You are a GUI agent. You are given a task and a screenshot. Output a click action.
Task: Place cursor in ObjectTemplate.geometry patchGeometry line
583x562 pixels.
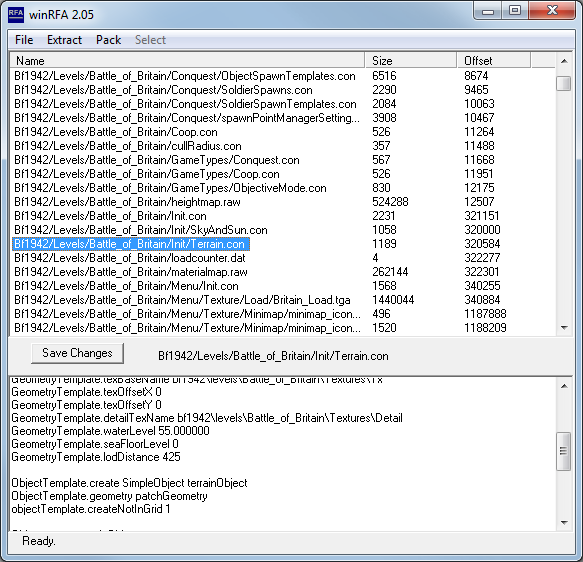tap(109, 496)
